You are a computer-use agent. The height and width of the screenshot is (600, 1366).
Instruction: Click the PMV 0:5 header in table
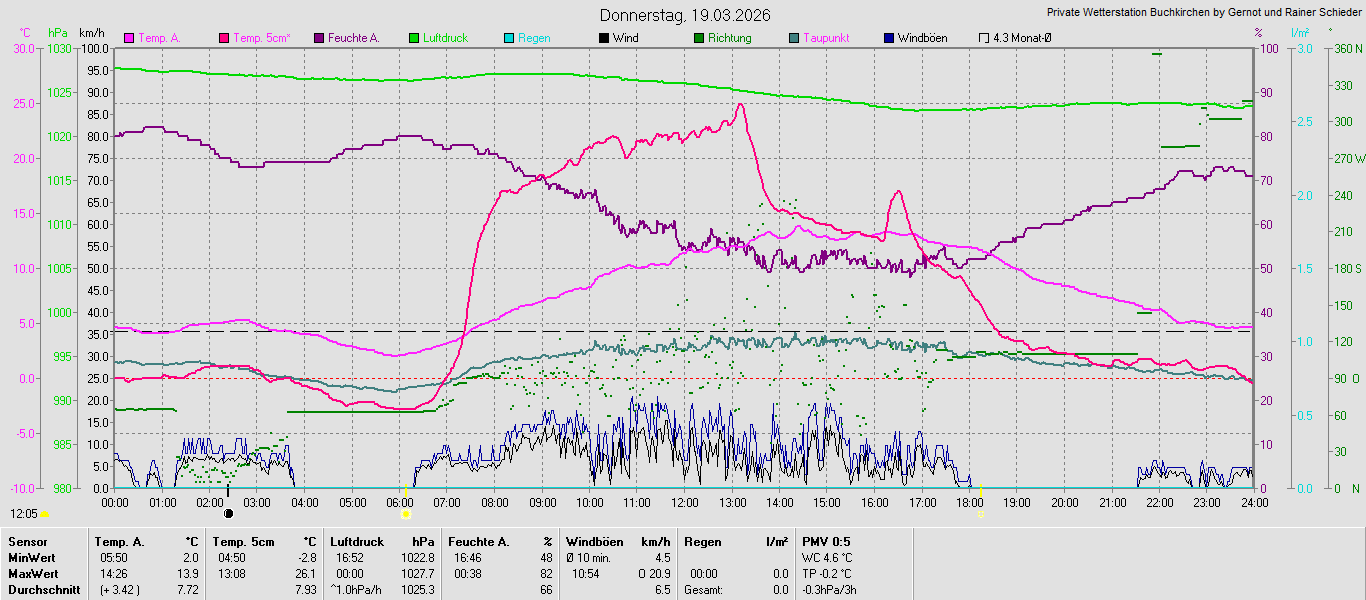[x=826, y=542]
